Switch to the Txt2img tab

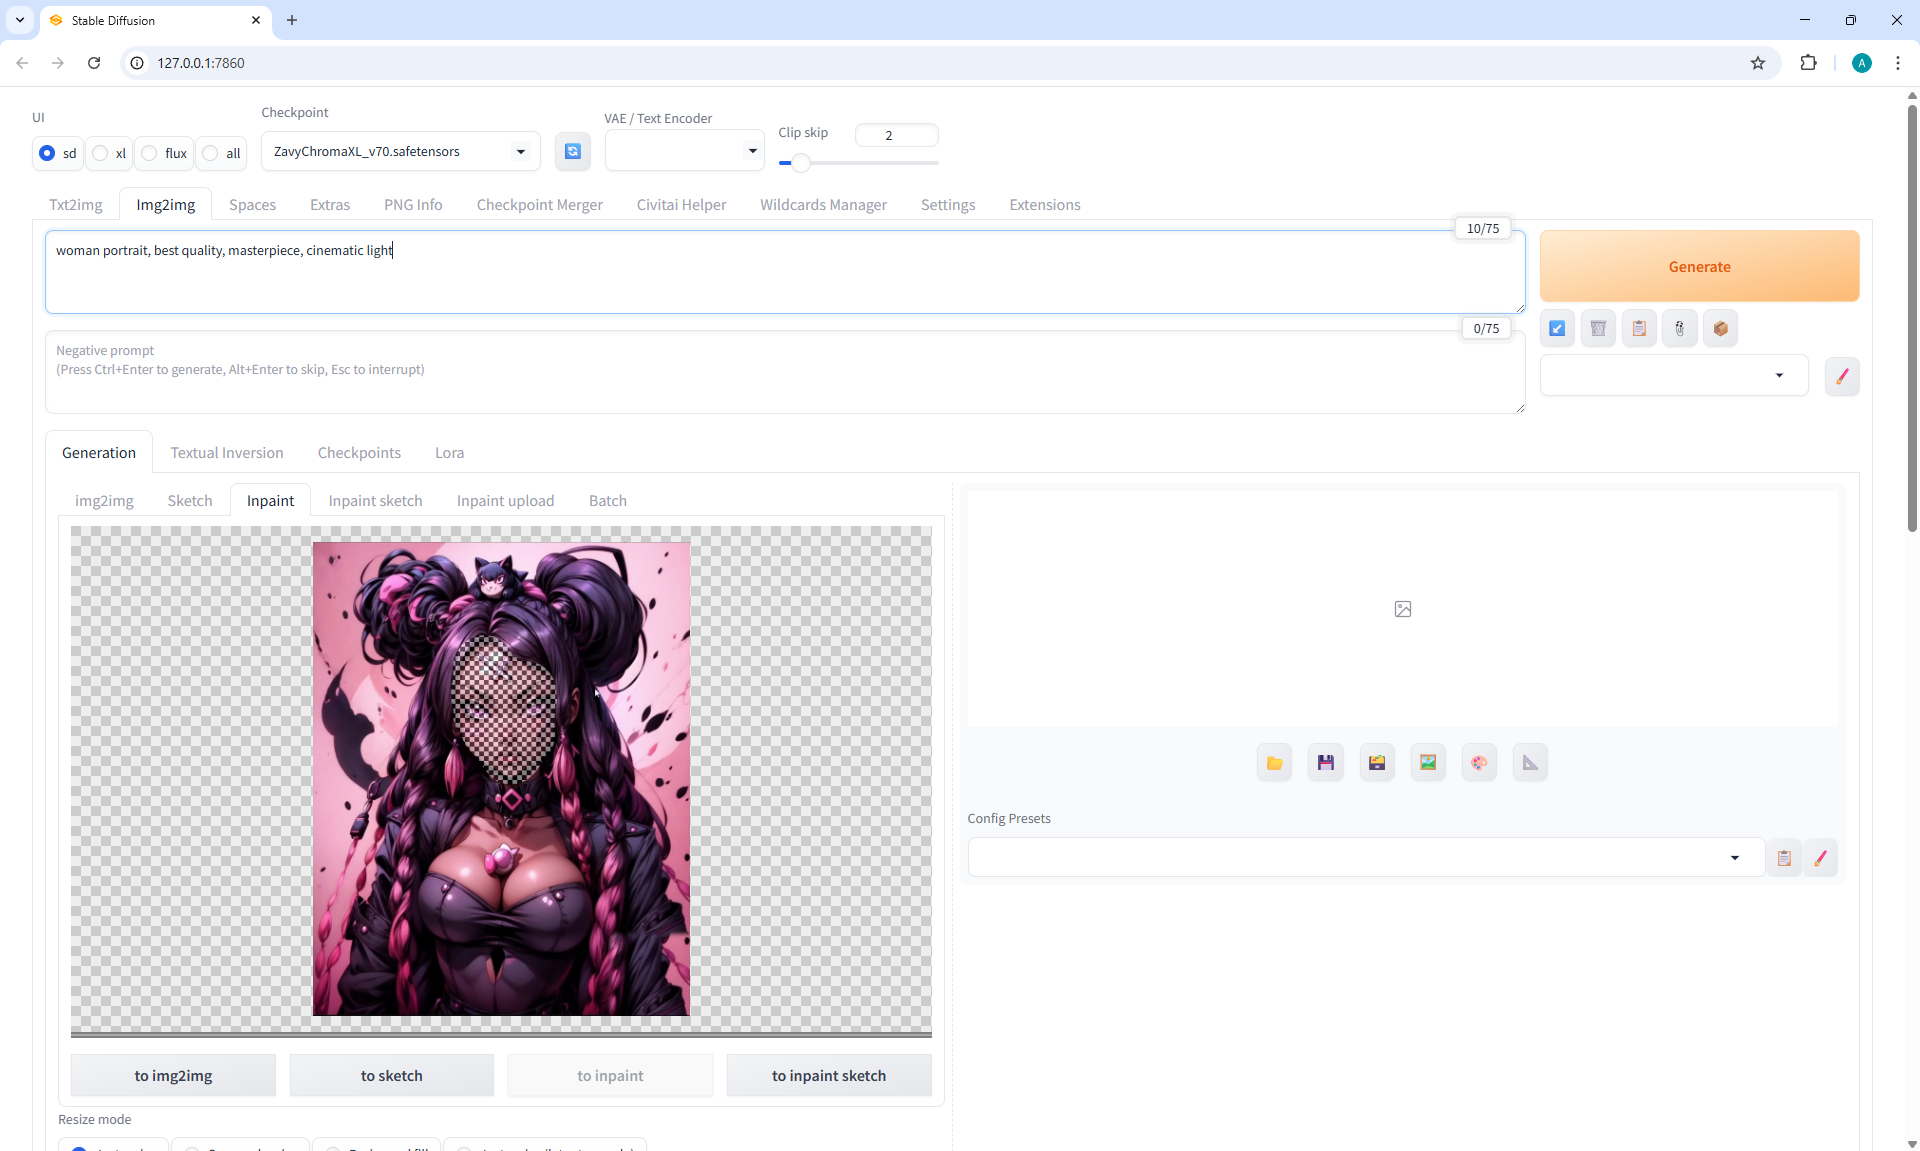tap(76, 205)
